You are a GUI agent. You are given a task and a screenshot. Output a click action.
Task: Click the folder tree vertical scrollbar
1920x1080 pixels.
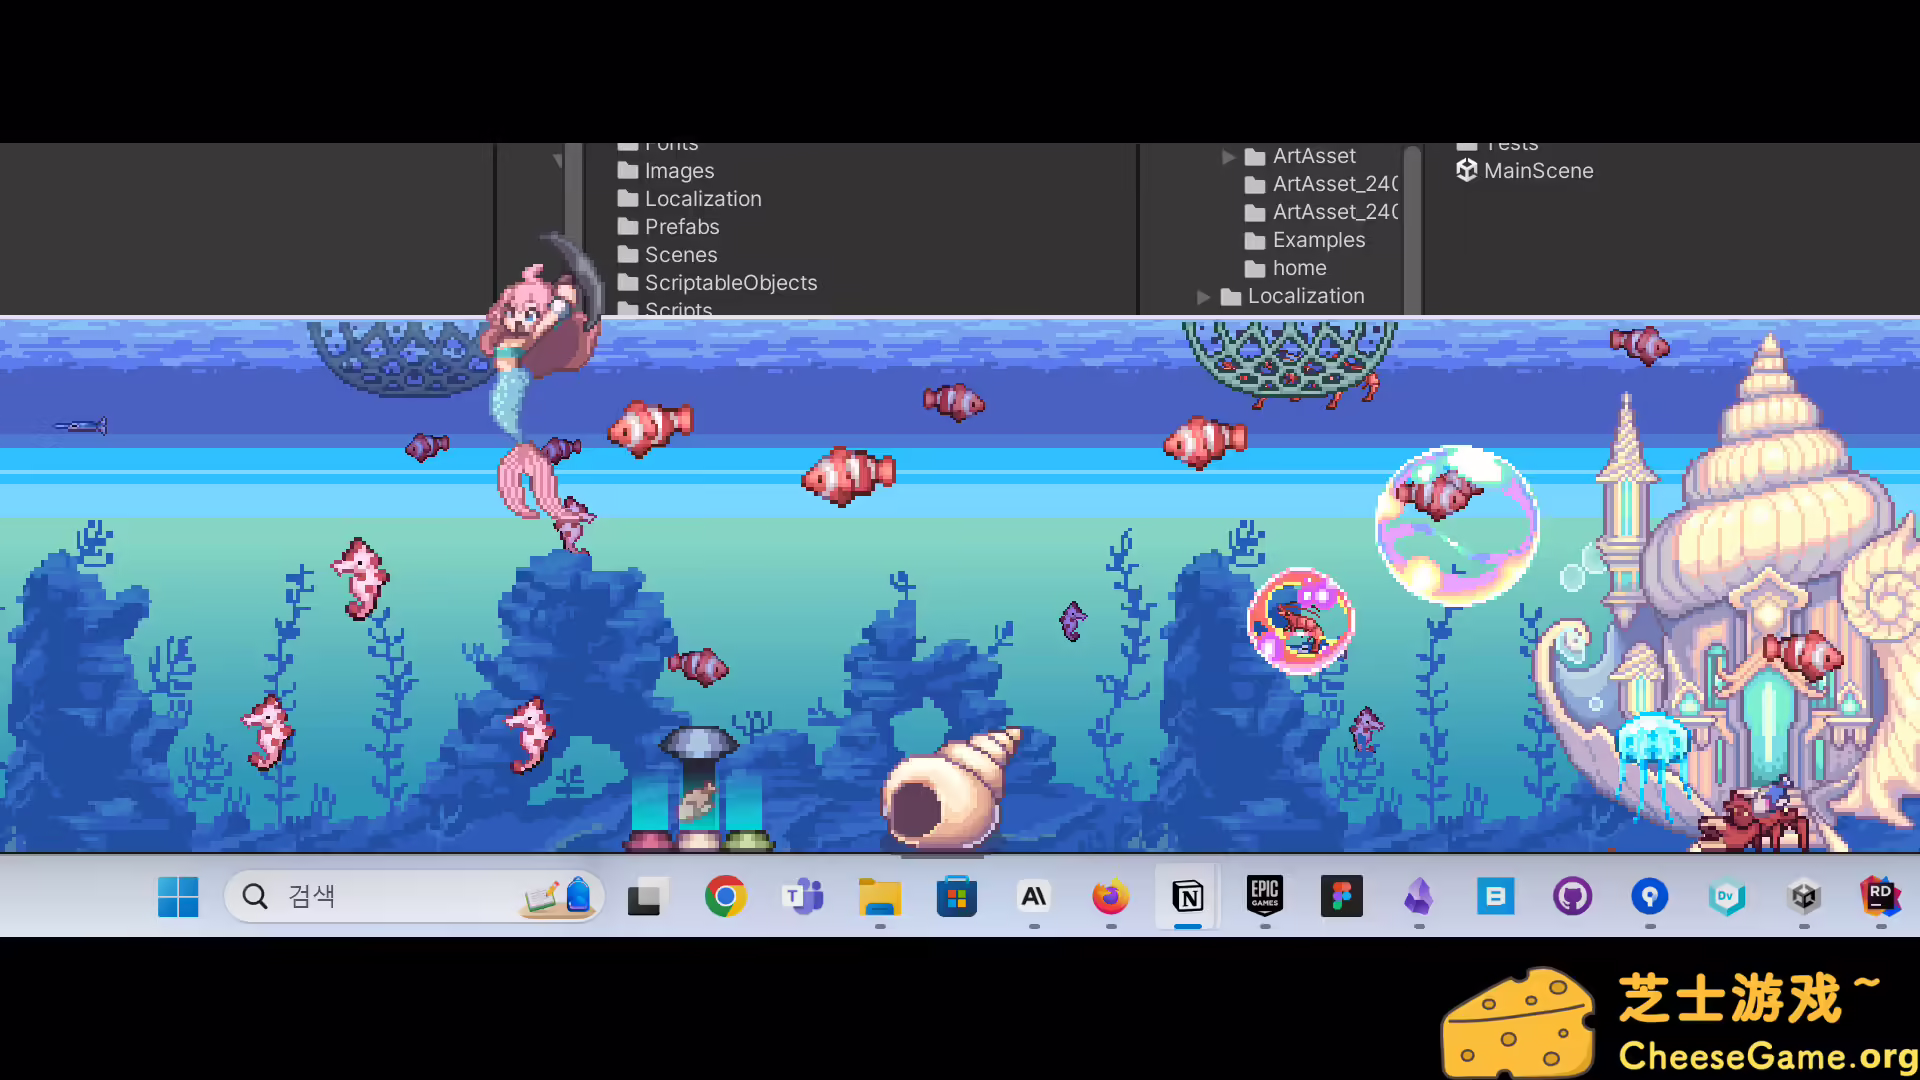(x=1412, y=230)
